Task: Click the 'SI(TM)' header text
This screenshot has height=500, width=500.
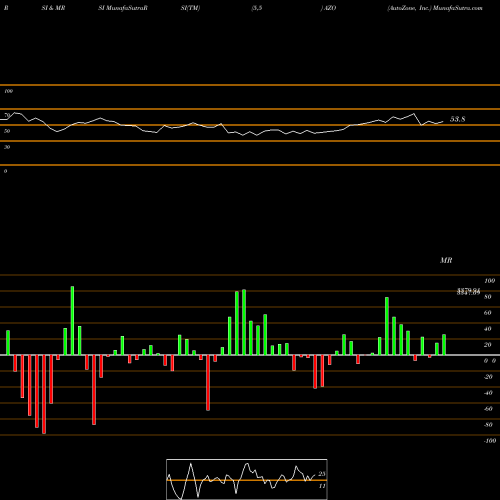Action: point(190,8)
